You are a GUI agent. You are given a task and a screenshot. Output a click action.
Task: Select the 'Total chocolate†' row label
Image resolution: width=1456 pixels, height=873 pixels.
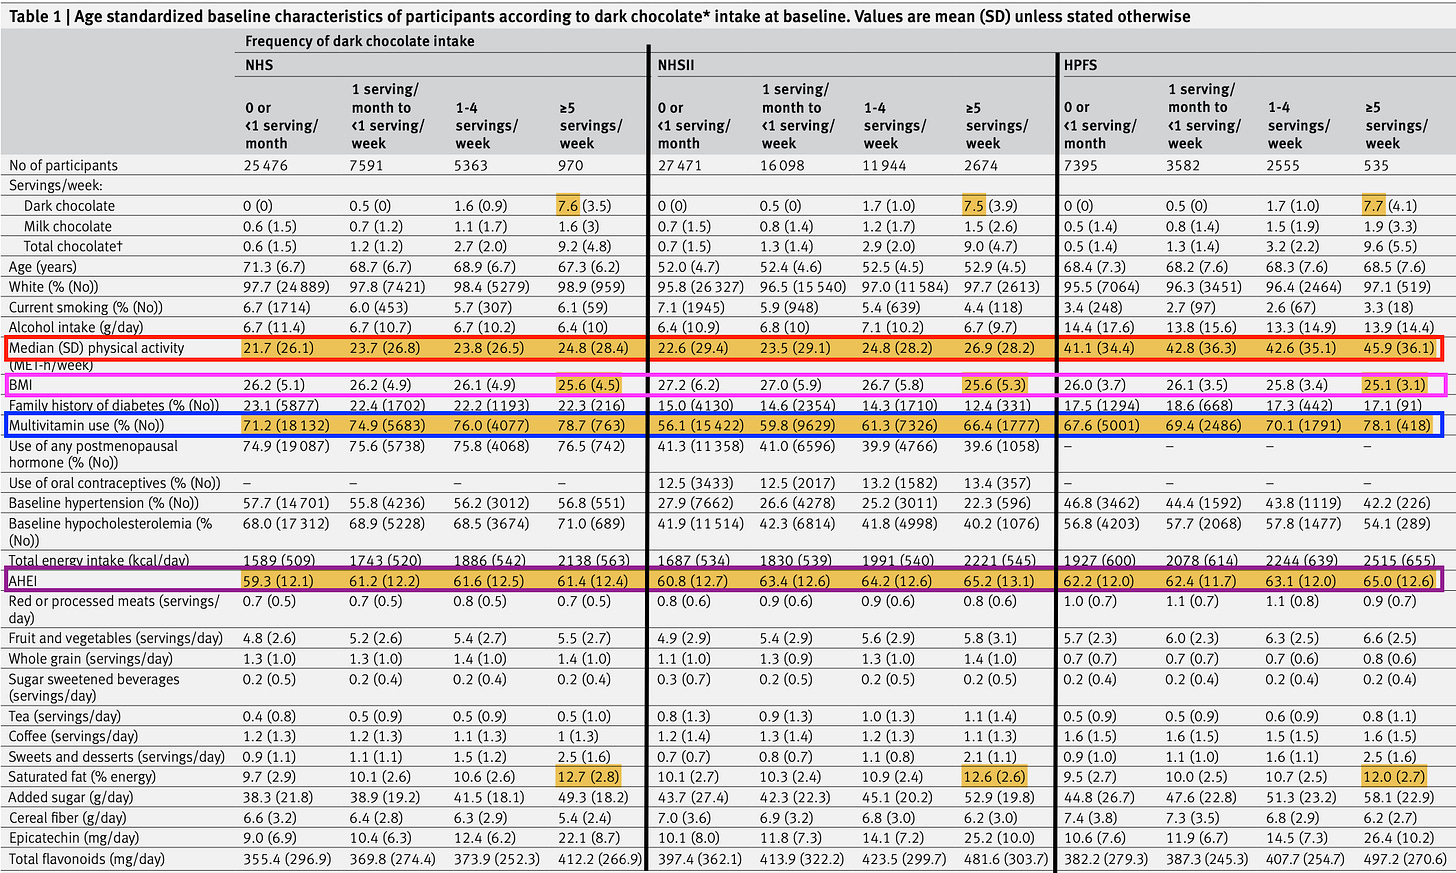72,246
